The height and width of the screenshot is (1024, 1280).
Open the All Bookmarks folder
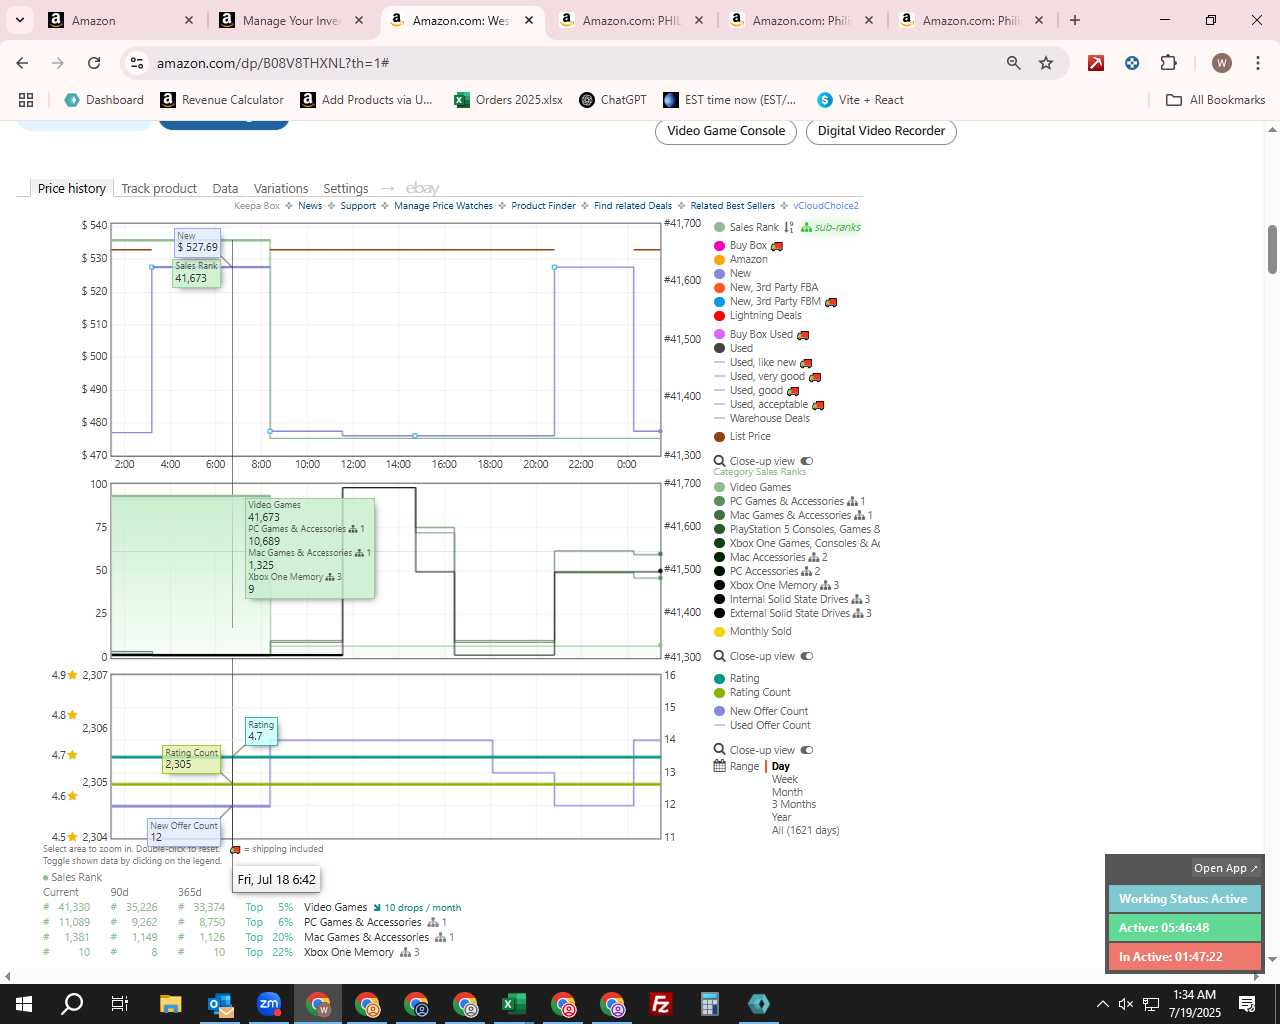coord(1216,100)
